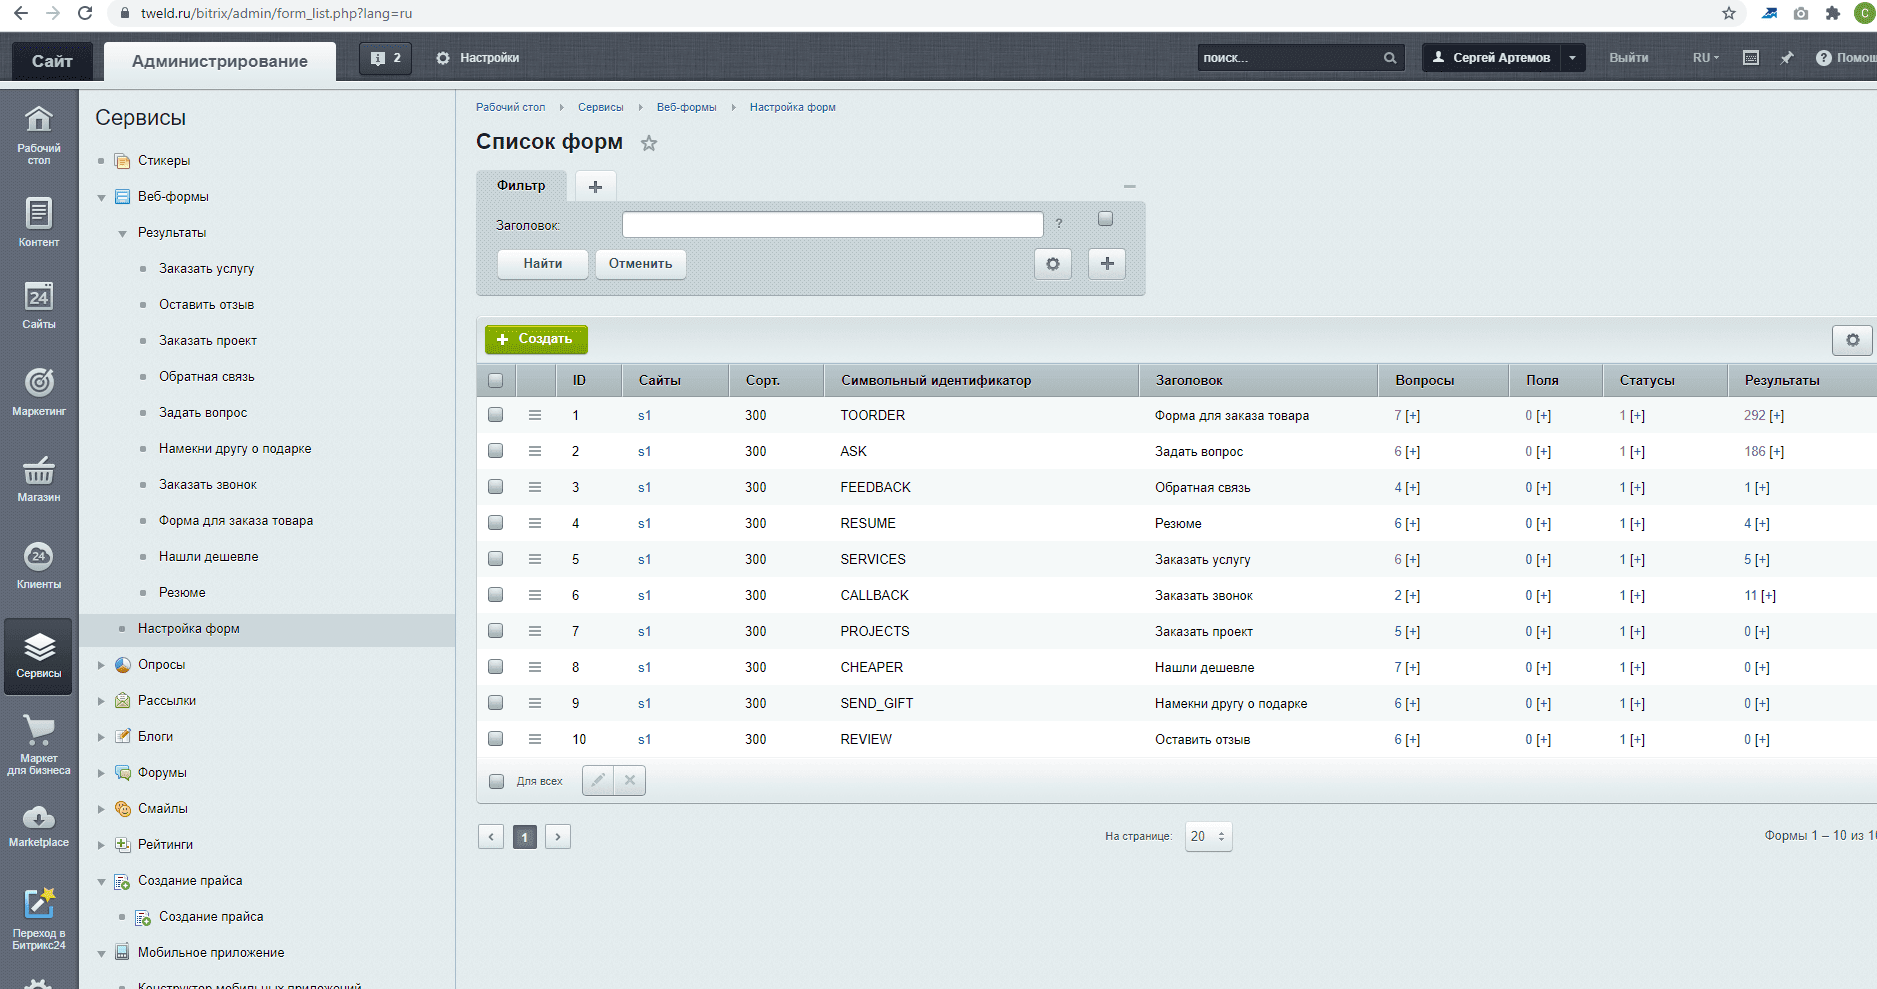The width and height of the screenshot is (1877, 989).
Task: Click search magnifier icon in top bar
Action: (x=1389, y=58)
